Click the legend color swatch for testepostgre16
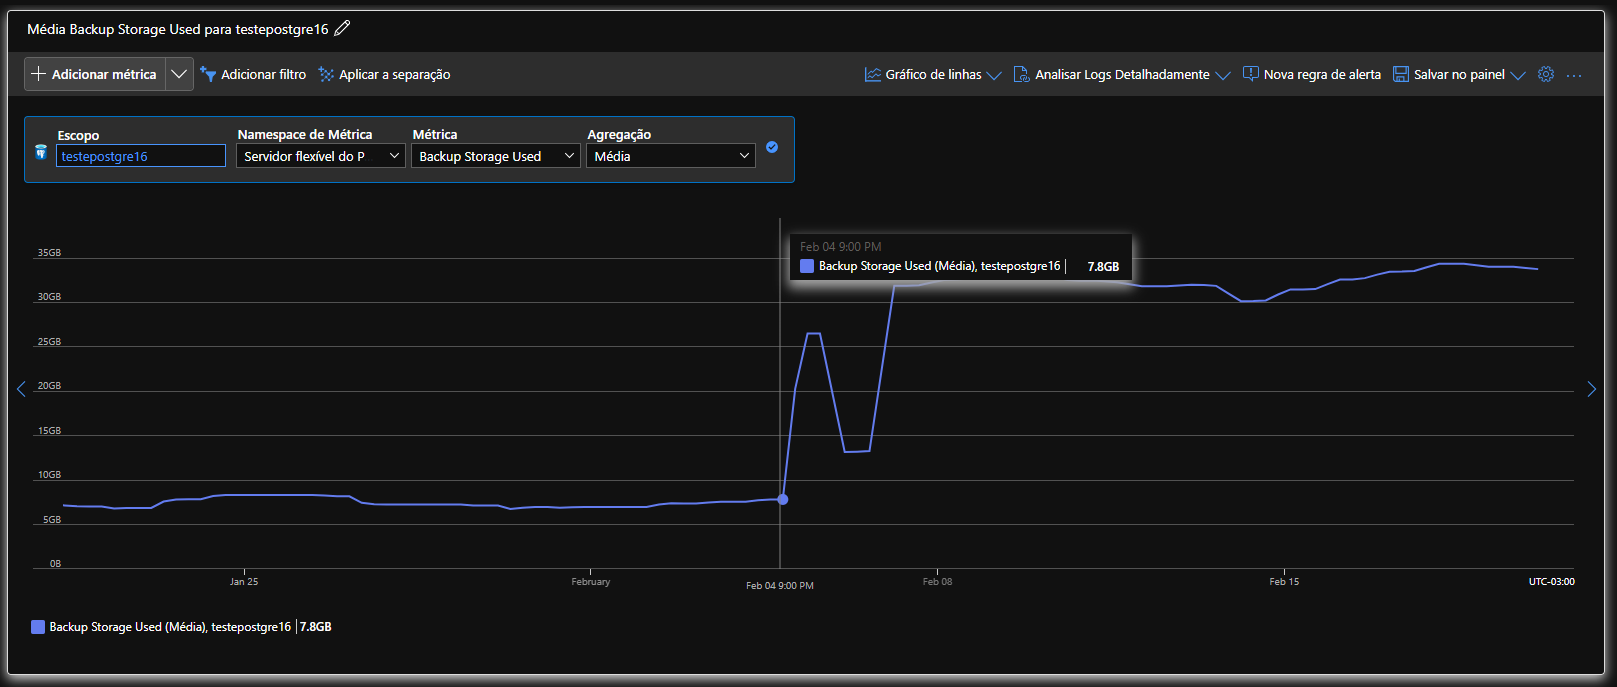 (38, 627)
